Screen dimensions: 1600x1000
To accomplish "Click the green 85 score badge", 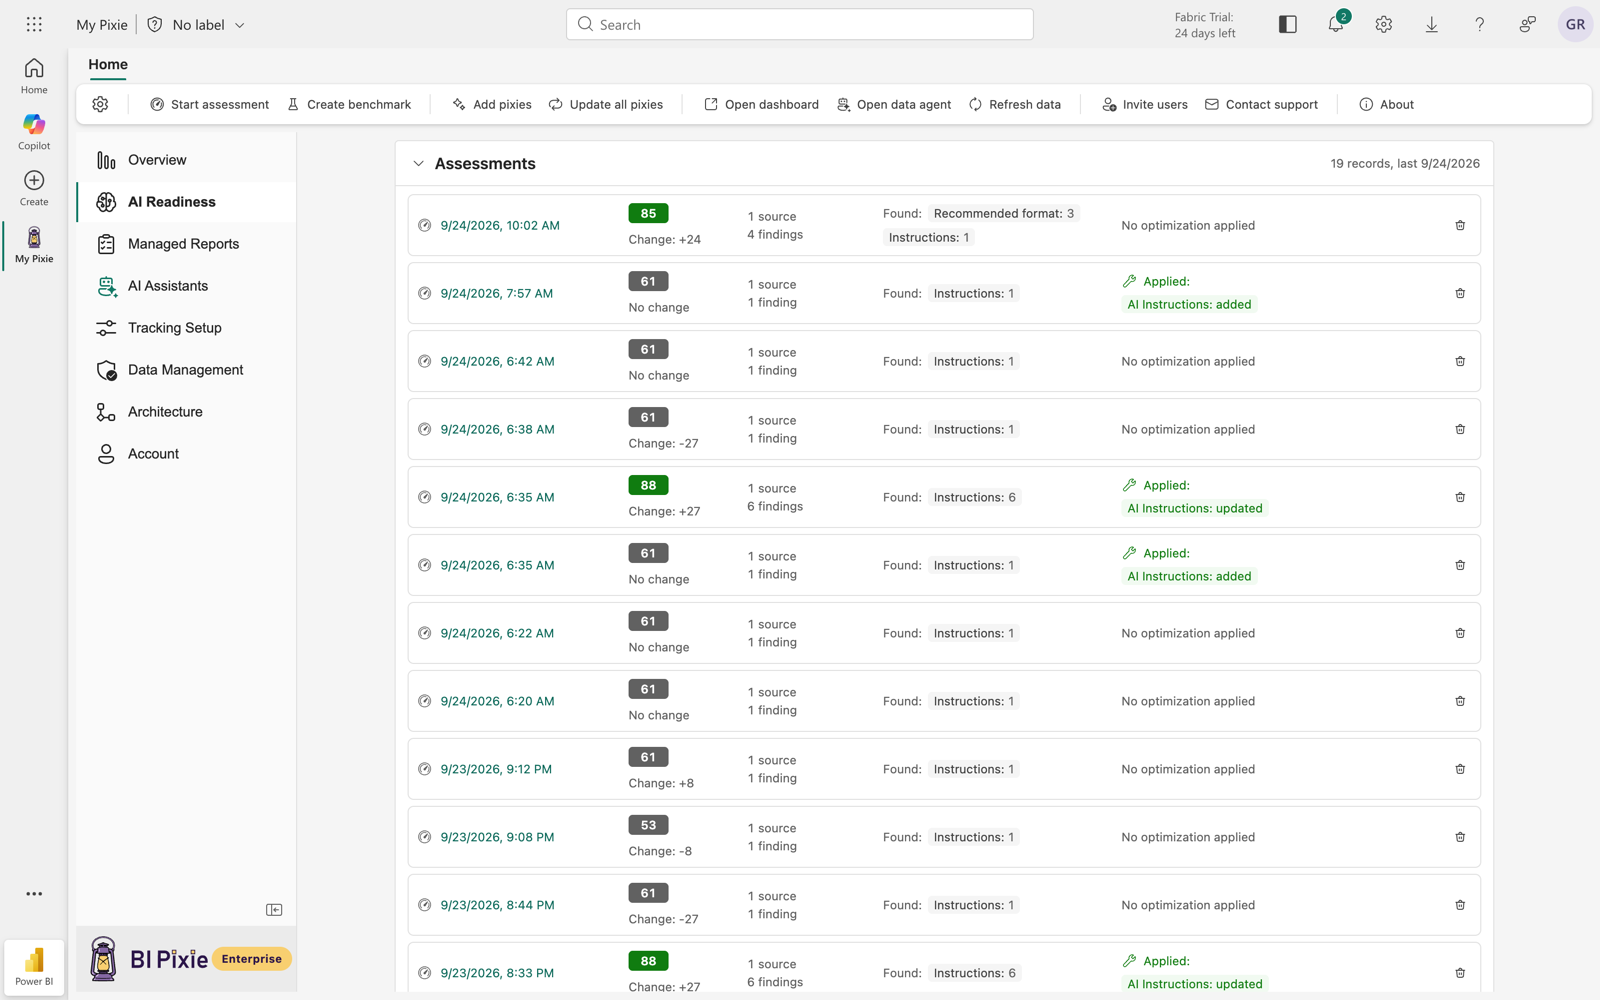I will click(x=648, y=213).
